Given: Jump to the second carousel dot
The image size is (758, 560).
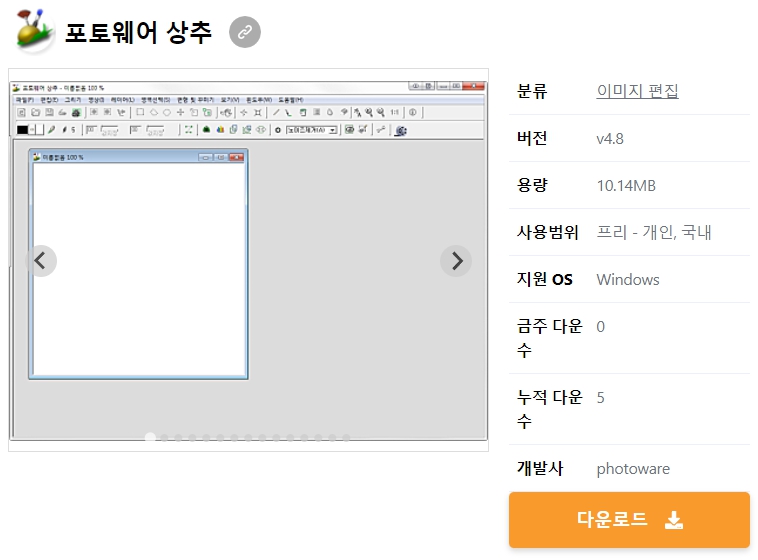Looking at the screenshot, I should pos(164,438).
